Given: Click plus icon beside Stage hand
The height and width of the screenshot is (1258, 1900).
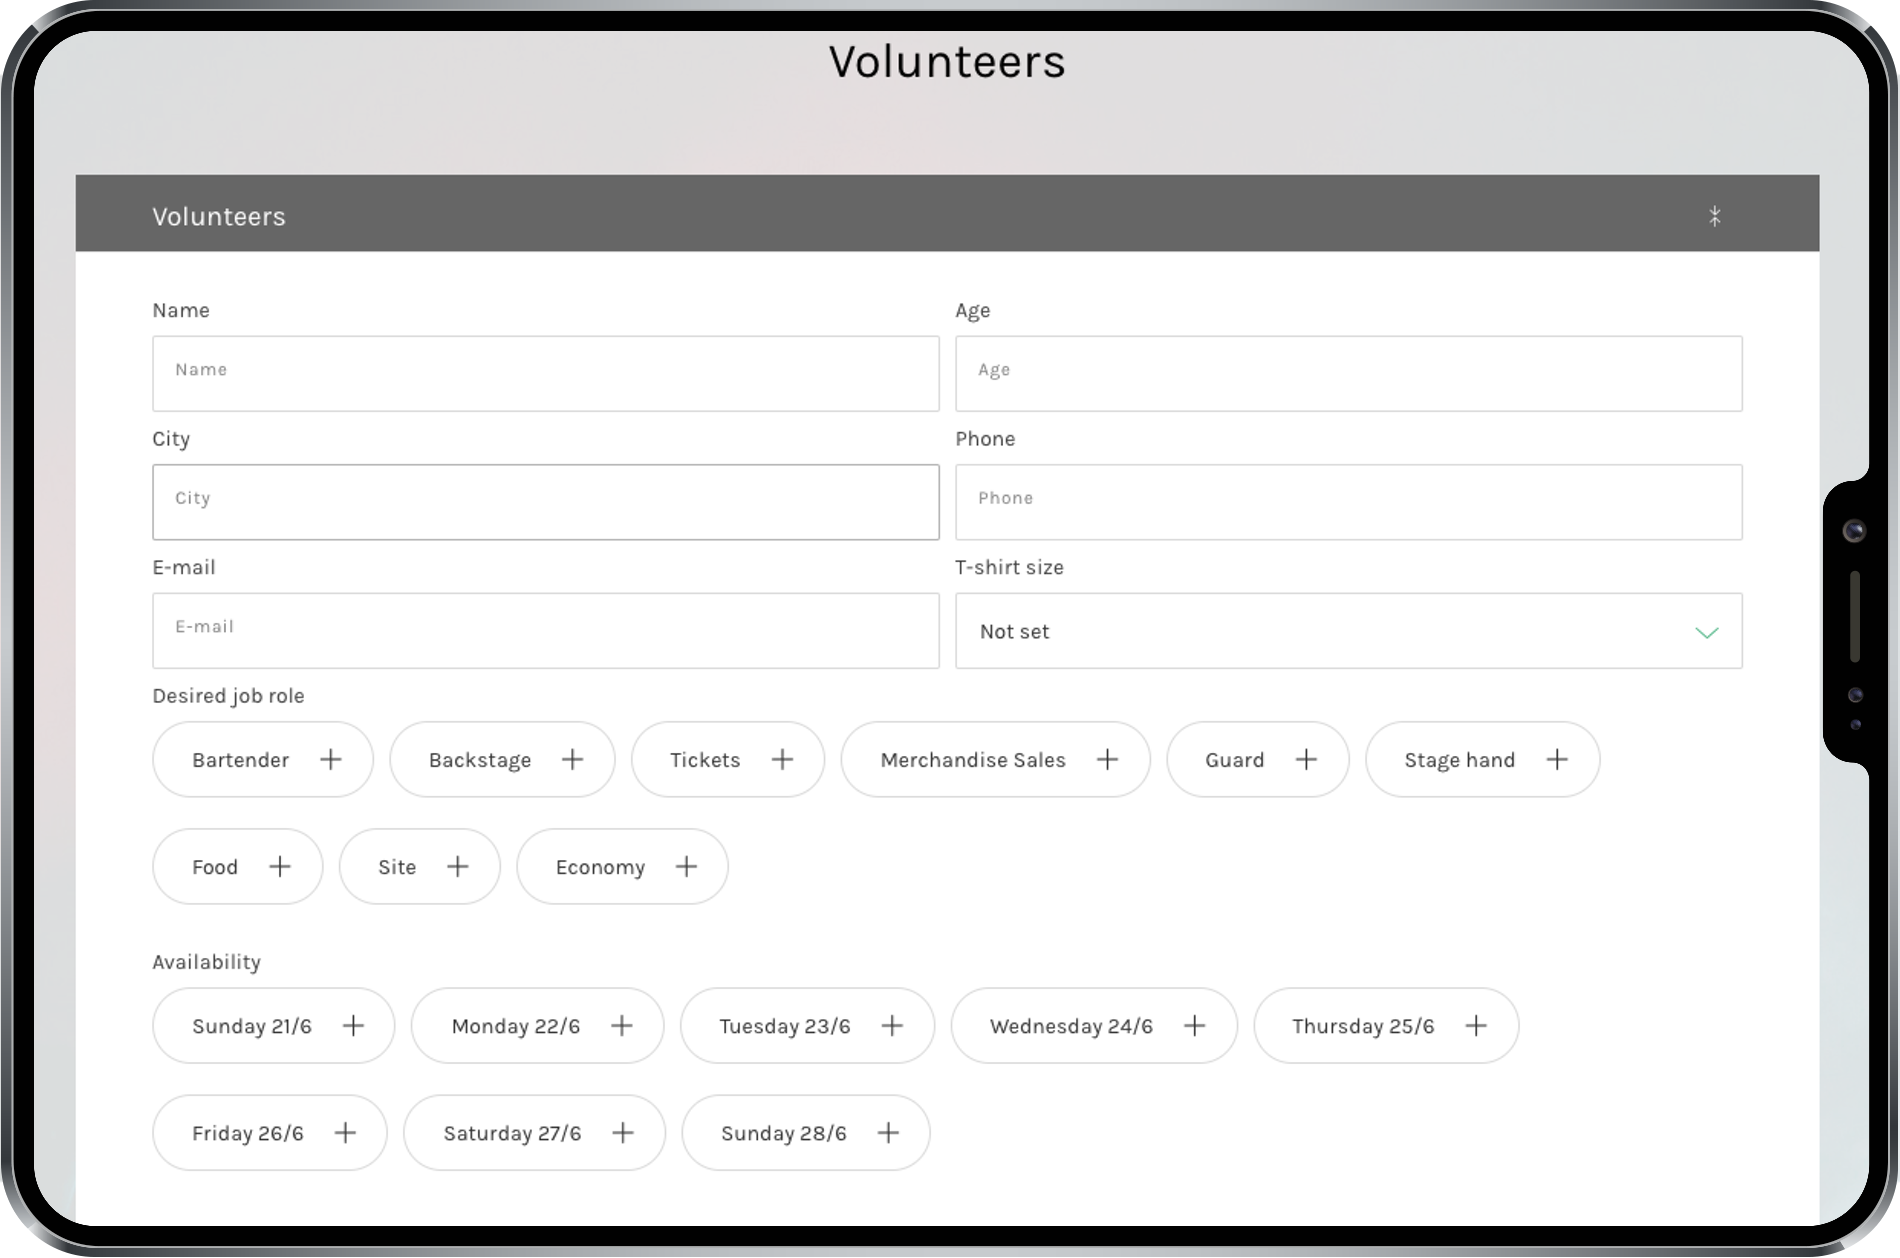Looking at the screenshot, I should [x=1556, y=760].
